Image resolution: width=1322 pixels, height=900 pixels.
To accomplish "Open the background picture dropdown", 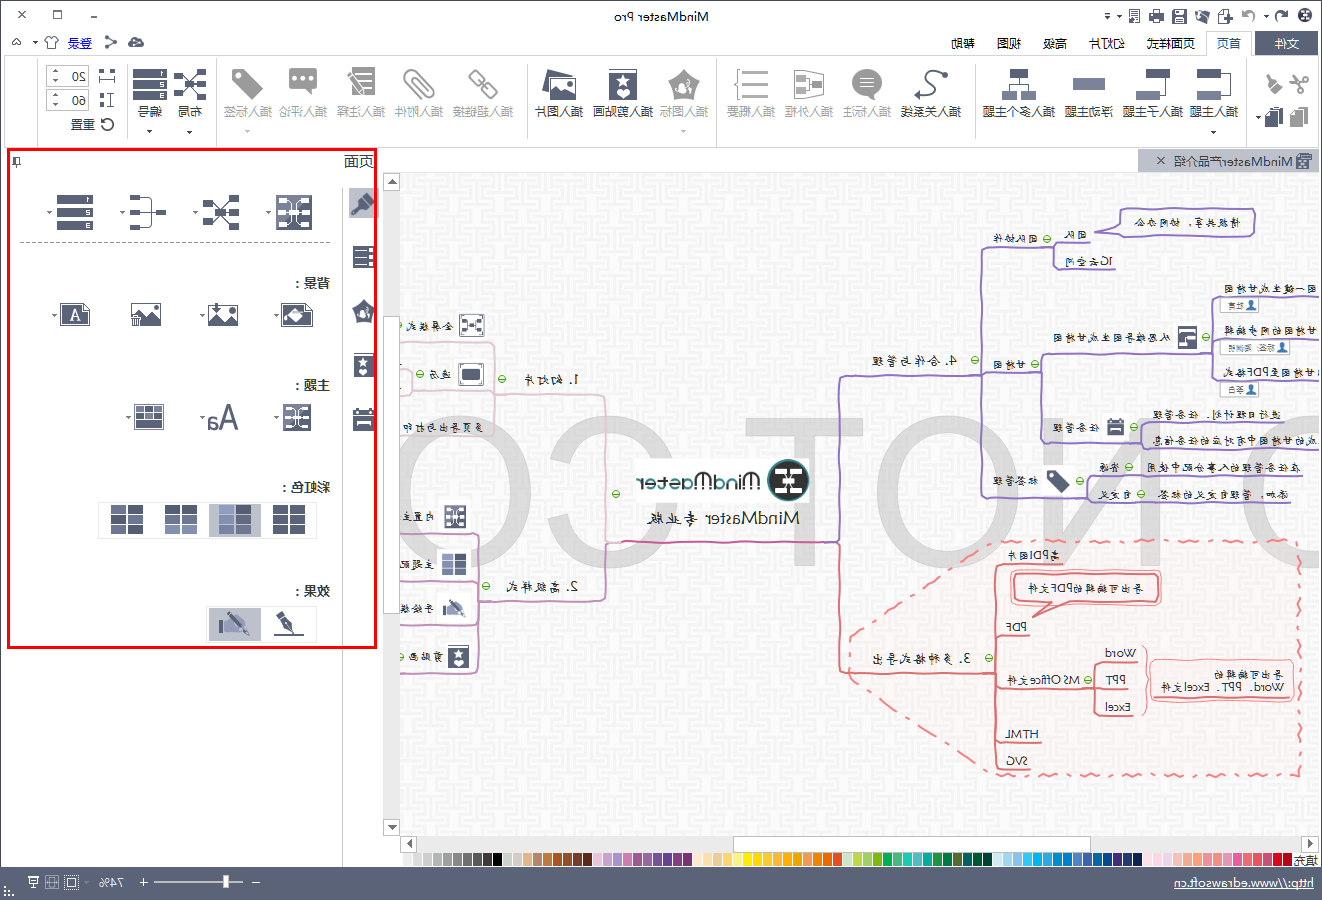I will pyautogui.click(x=219, y=315).
